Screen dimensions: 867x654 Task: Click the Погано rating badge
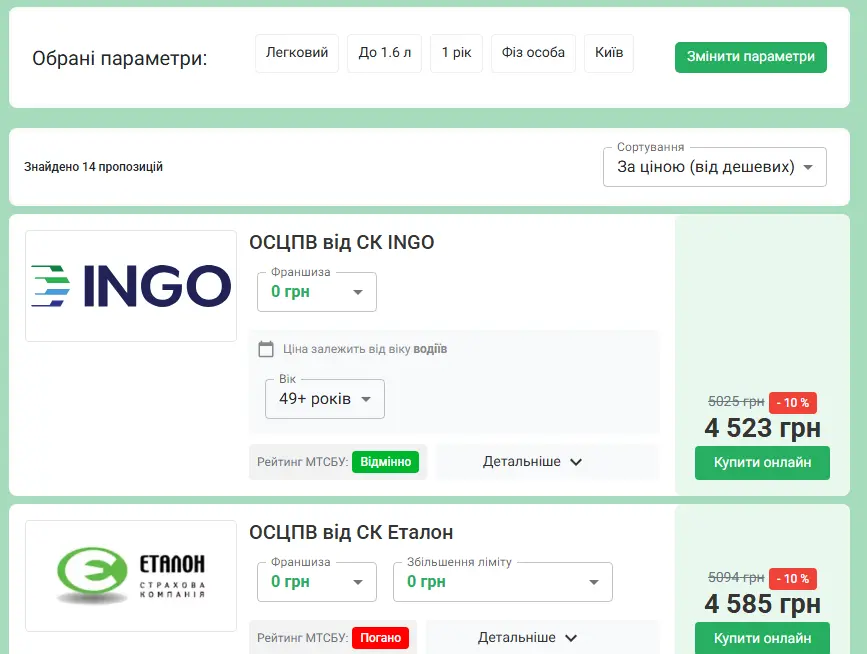[380, 637]
